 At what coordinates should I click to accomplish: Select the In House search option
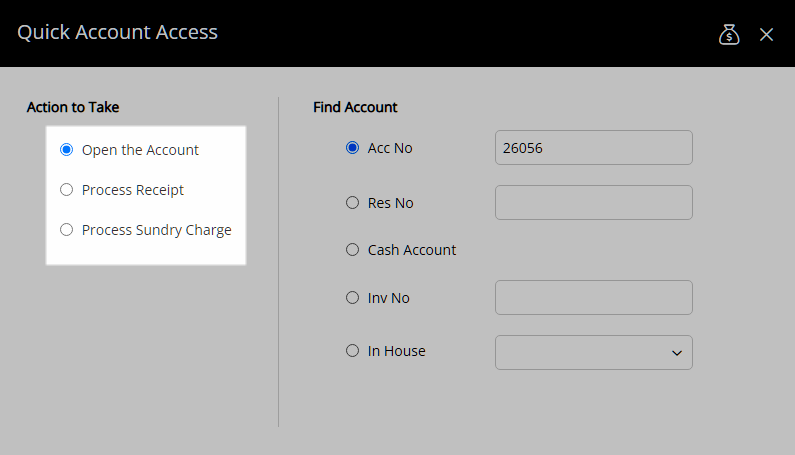coord(352,351)
